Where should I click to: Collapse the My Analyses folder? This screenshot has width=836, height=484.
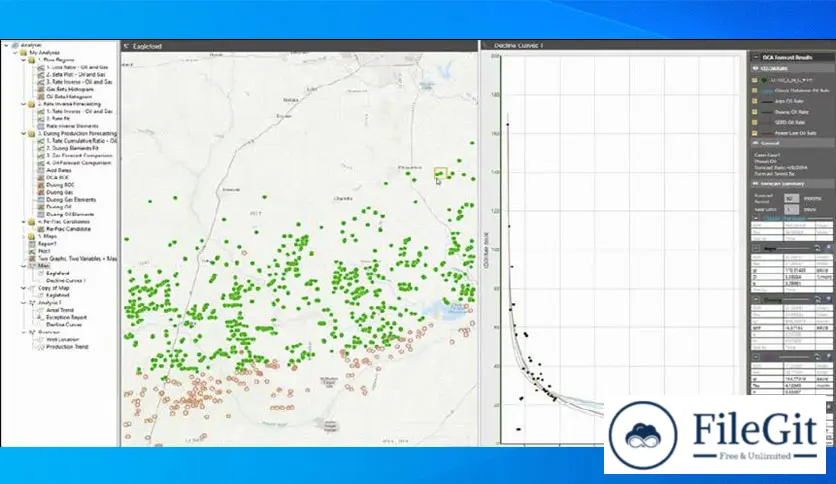[15, 53]
